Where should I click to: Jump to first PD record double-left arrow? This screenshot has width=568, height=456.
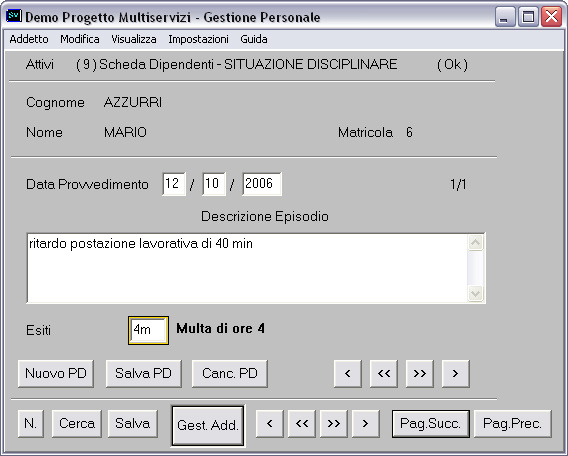pos(384,373)
